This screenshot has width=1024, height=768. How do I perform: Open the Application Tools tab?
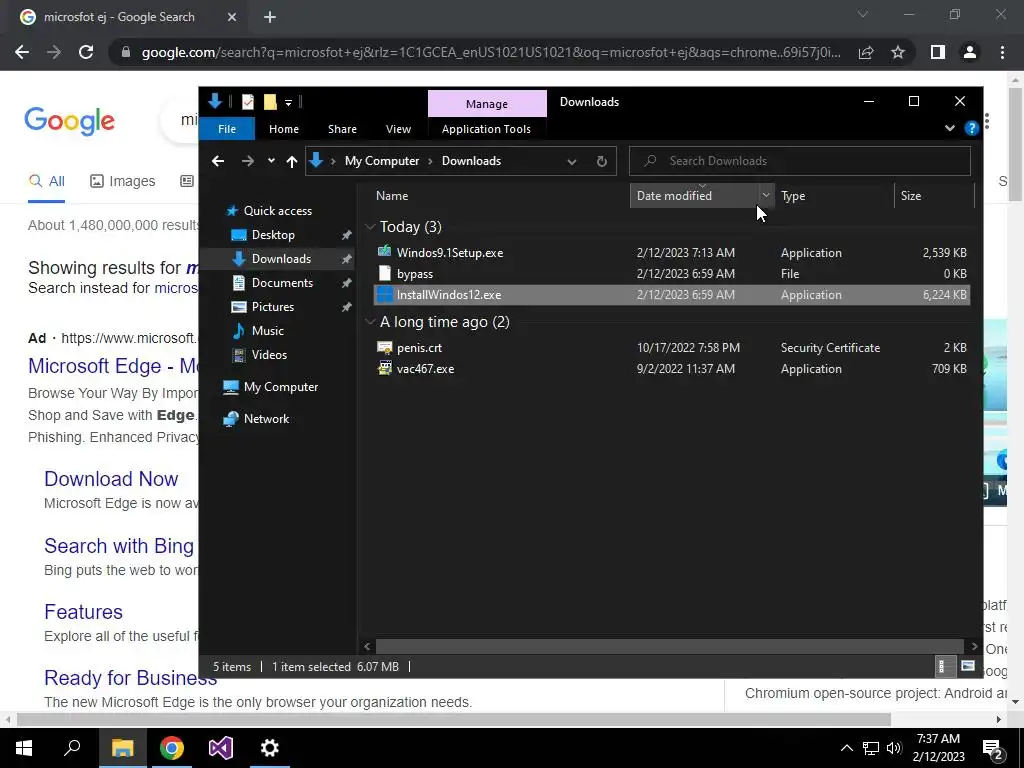click(487, 129)
